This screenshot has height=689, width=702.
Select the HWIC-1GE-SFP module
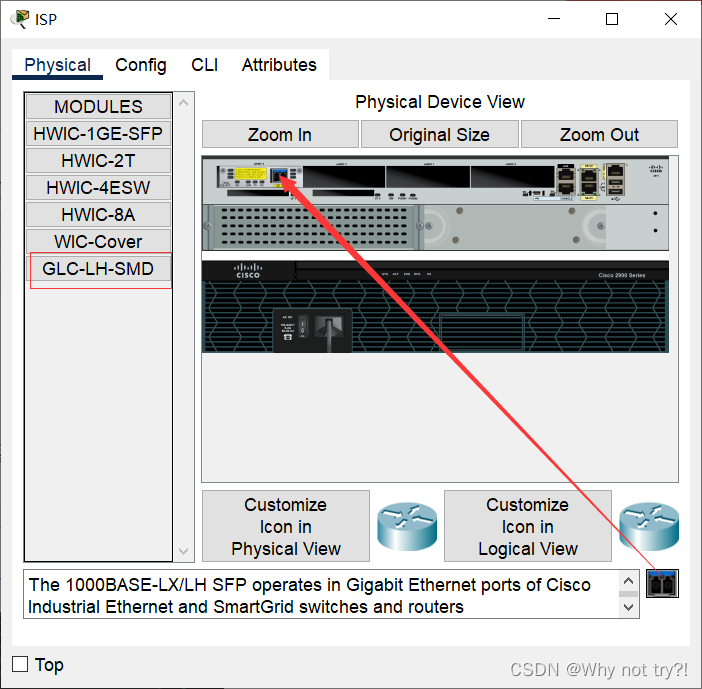(x=98, y=133)
